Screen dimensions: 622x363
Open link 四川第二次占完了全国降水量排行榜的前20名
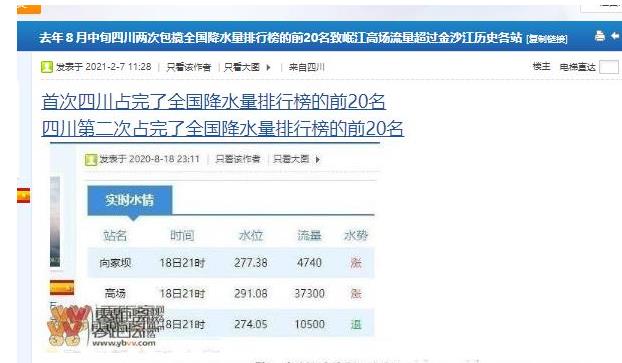point(223,128)
